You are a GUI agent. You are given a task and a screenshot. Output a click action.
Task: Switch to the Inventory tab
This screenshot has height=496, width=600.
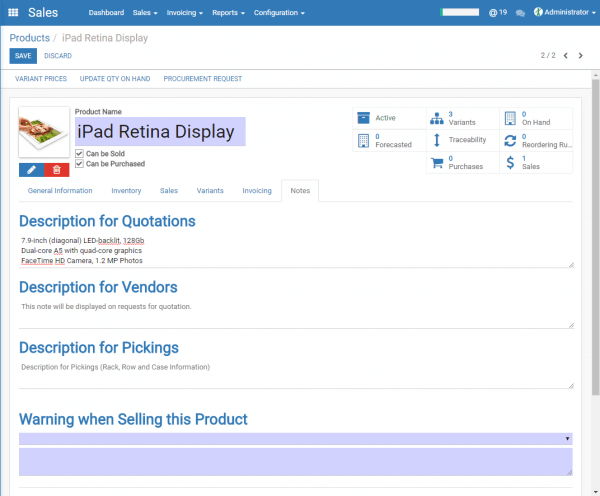tap(126, 191)
